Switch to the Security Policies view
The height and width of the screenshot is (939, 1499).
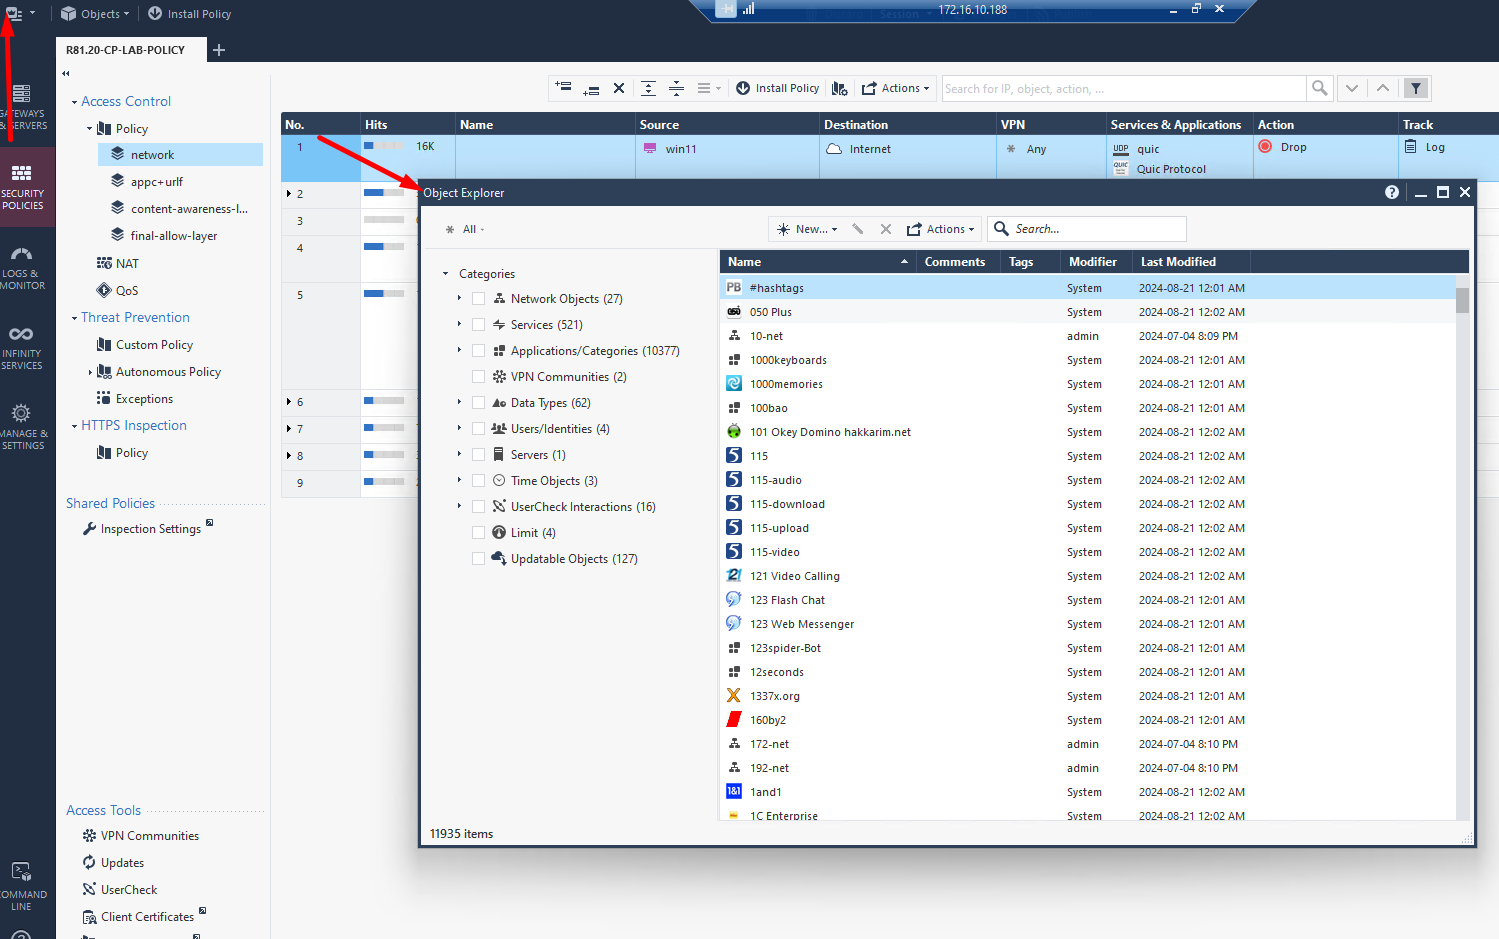[x=22, y=187]
